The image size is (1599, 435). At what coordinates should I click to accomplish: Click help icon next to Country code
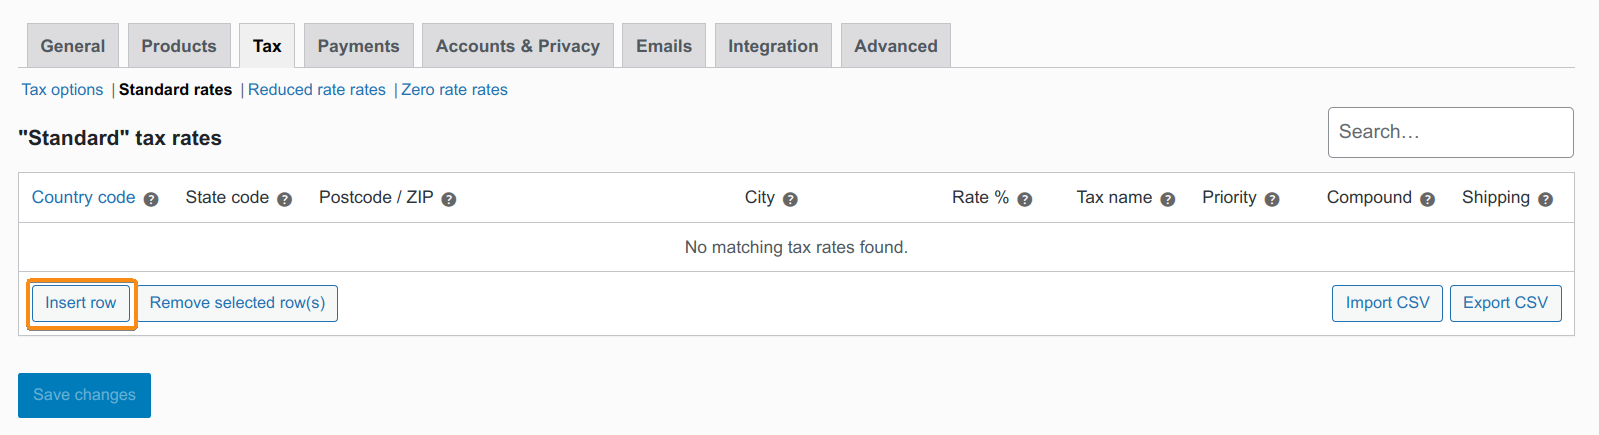[151, 199]
